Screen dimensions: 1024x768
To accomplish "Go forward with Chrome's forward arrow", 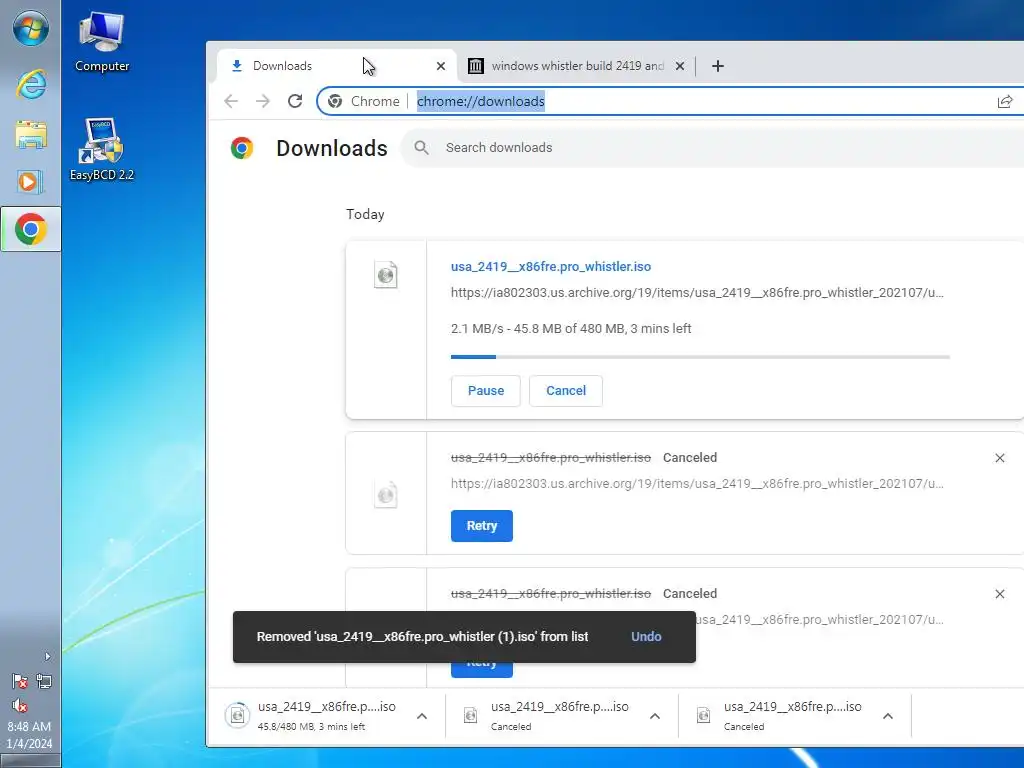I will tap(263, 101).
